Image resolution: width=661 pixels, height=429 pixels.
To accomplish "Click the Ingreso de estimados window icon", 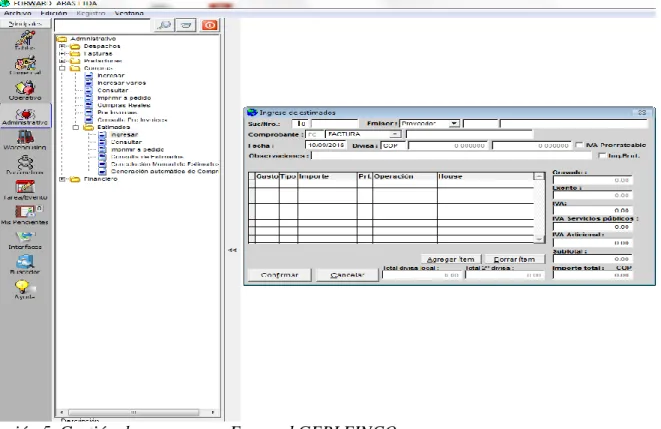I will coord(252,113).
